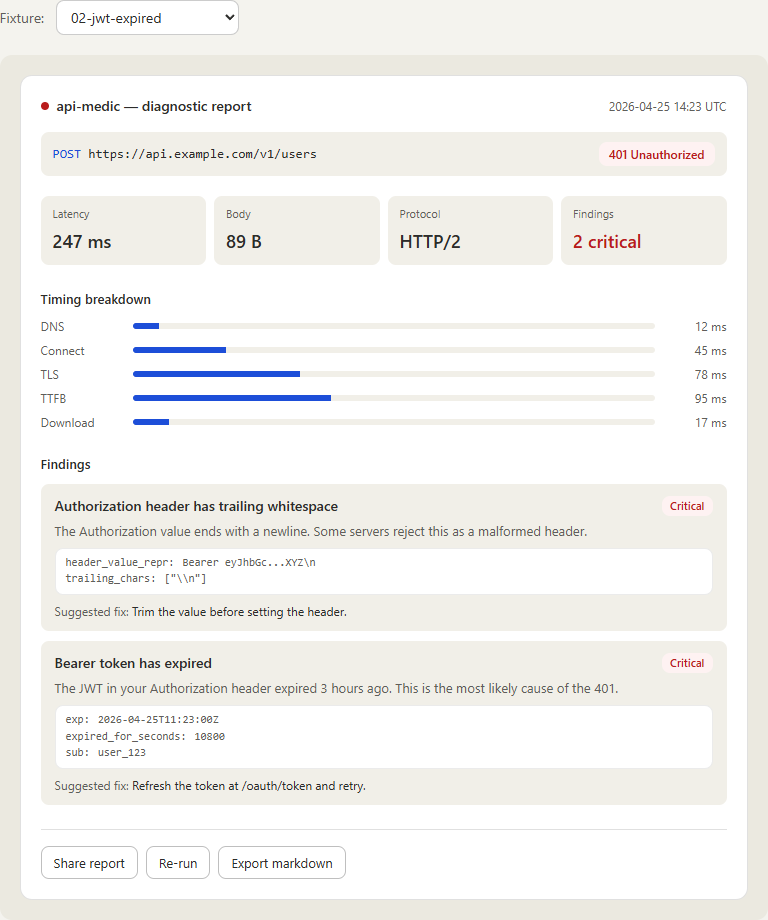
Task: Click the Protocol HTTP/2 card
Action: (x=470, y=230)
